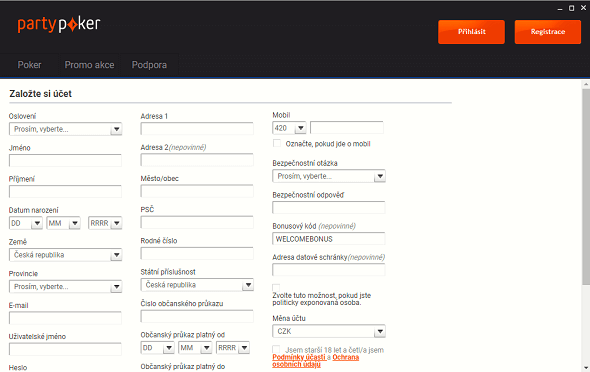The width and height of the screenshot is (590, 372).
Task: Maximize the partypoker window
Action: [x=572, y=8]
